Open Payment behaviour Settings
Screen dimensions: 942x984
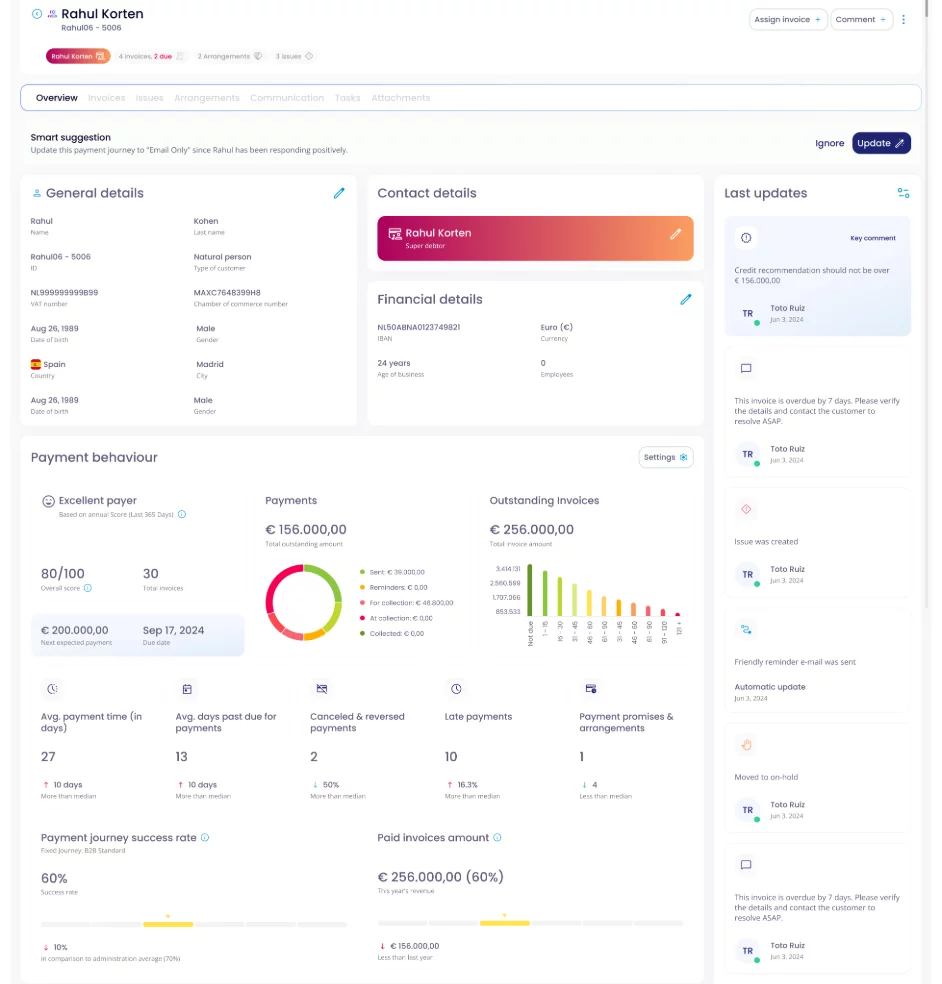pos(666,457)
